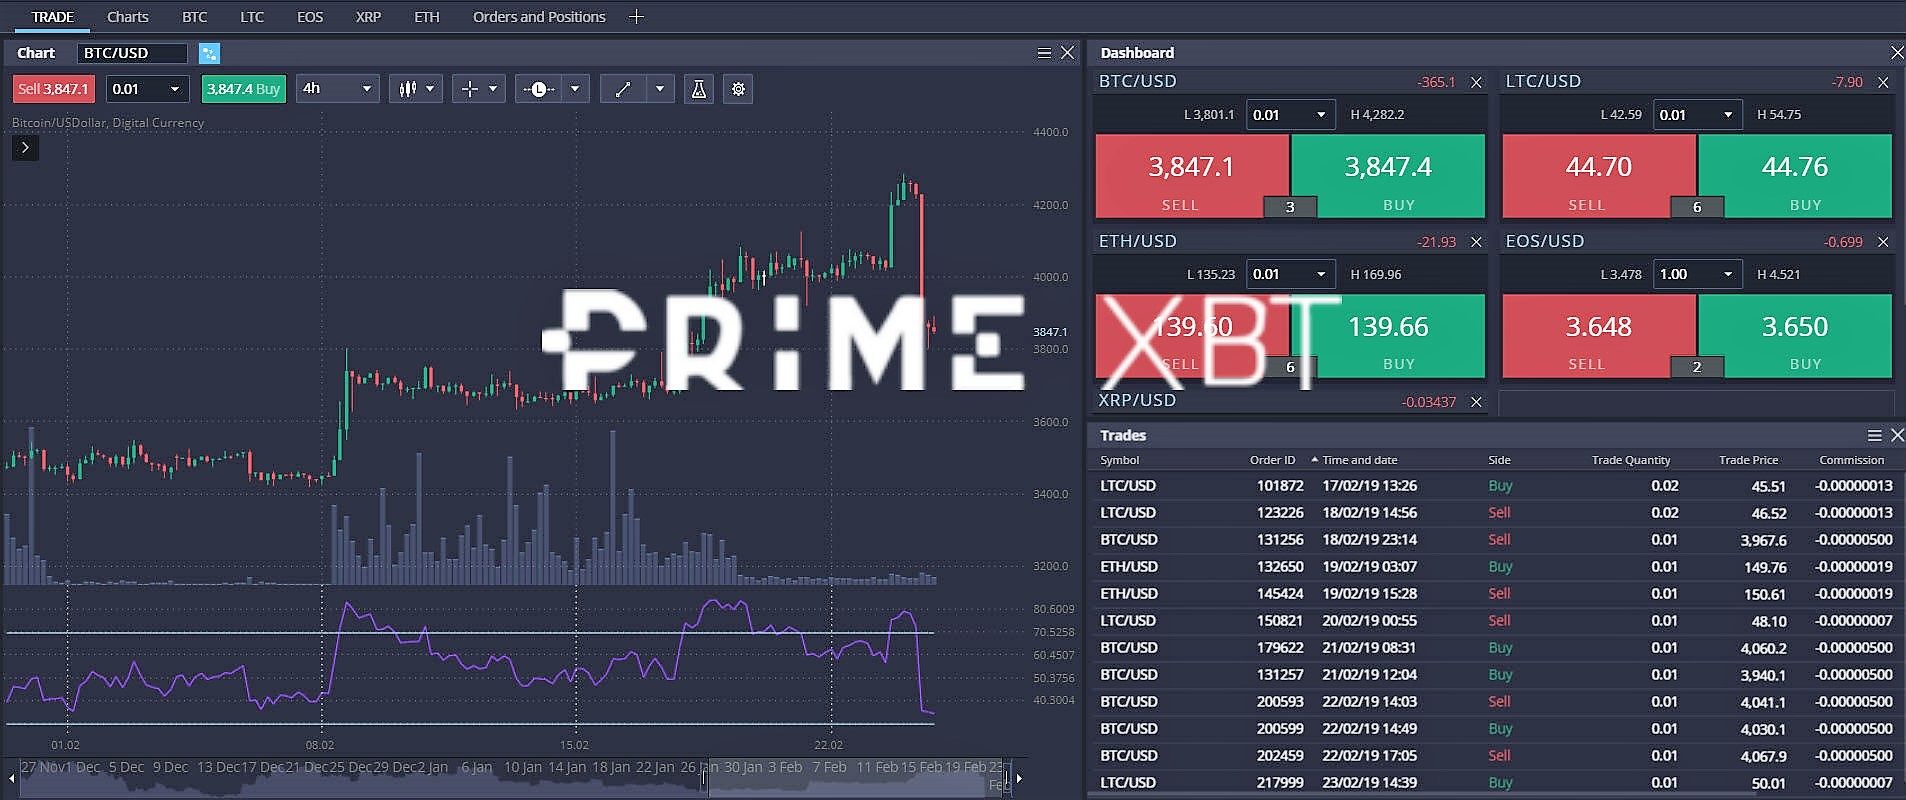Image resolution: width=1906 pixels, height=800 pixels.
Task: Expand chart type dropdown arrow
Action: (430, 89)
